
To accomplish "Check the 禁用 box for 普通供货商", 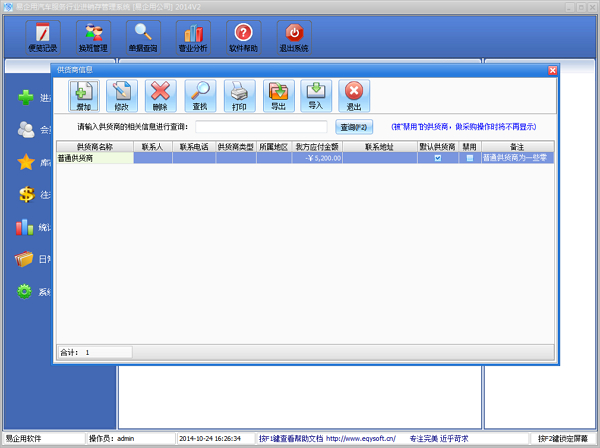I will coord(470,158).
